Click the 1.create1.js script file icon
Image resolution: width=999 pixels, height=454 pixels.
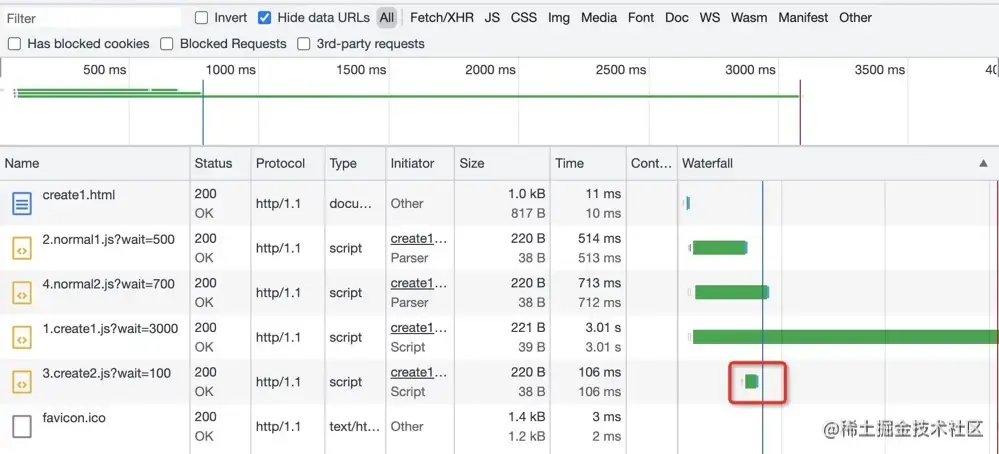click(x=22, y=337)
